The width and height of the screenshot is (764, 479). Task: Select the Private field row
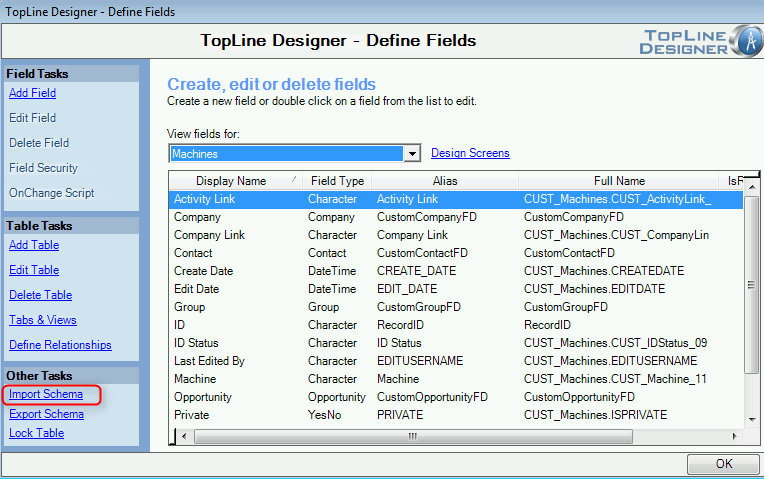[456, 415]
